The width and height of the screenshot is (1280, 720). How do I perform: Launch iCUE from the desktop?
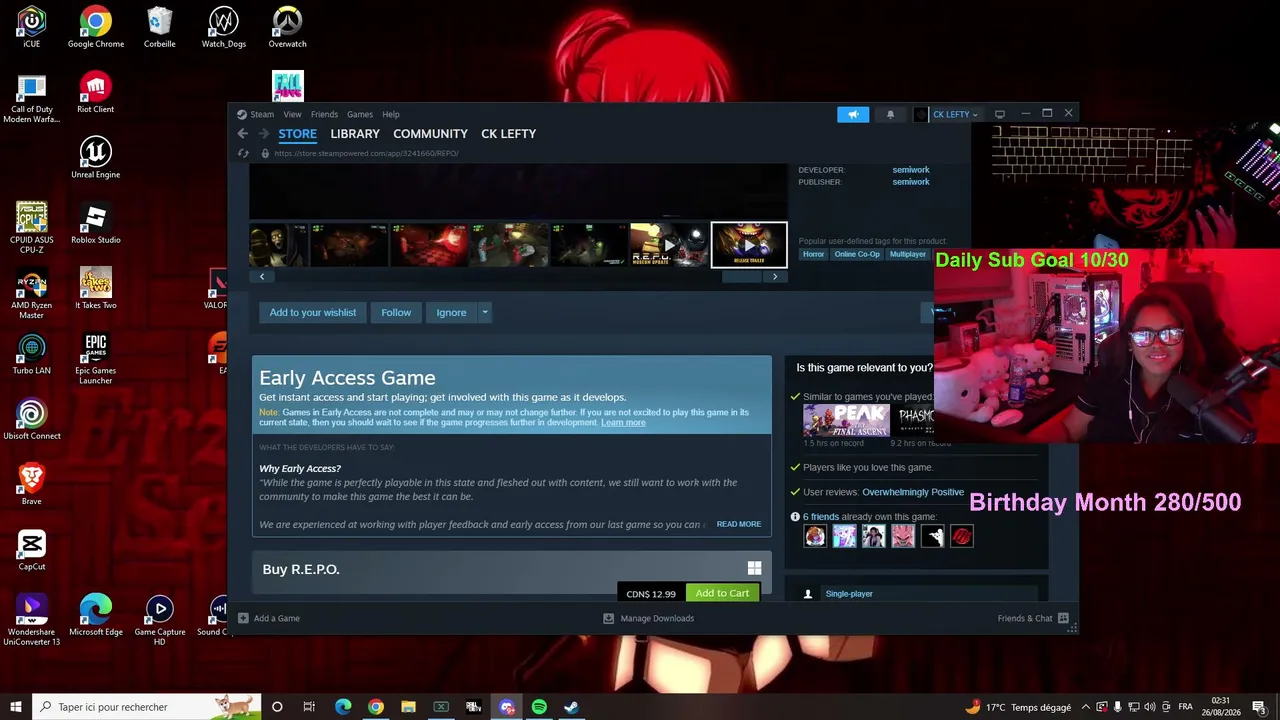[x=31, y=27]
